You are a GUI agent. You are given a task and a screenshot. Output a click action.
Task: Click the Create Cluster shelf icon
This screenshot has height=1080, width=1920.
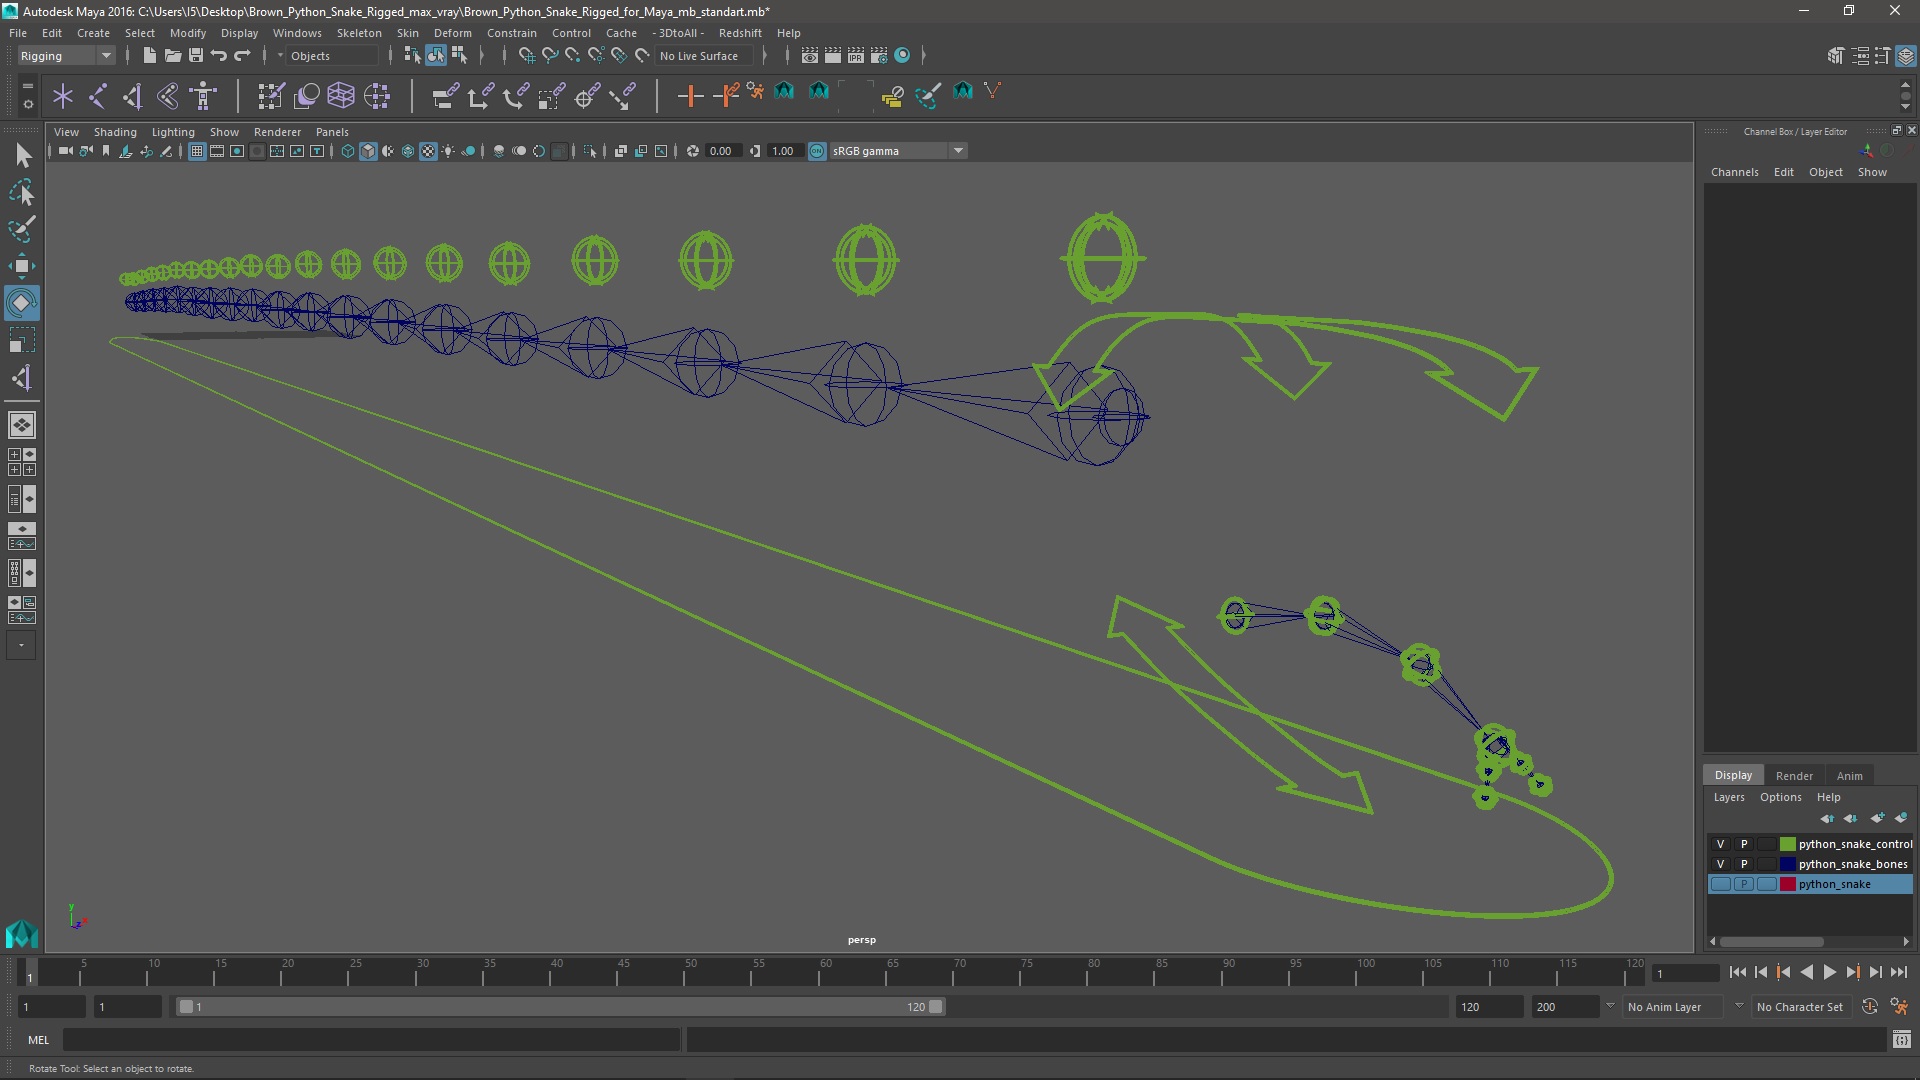point(377,96)
